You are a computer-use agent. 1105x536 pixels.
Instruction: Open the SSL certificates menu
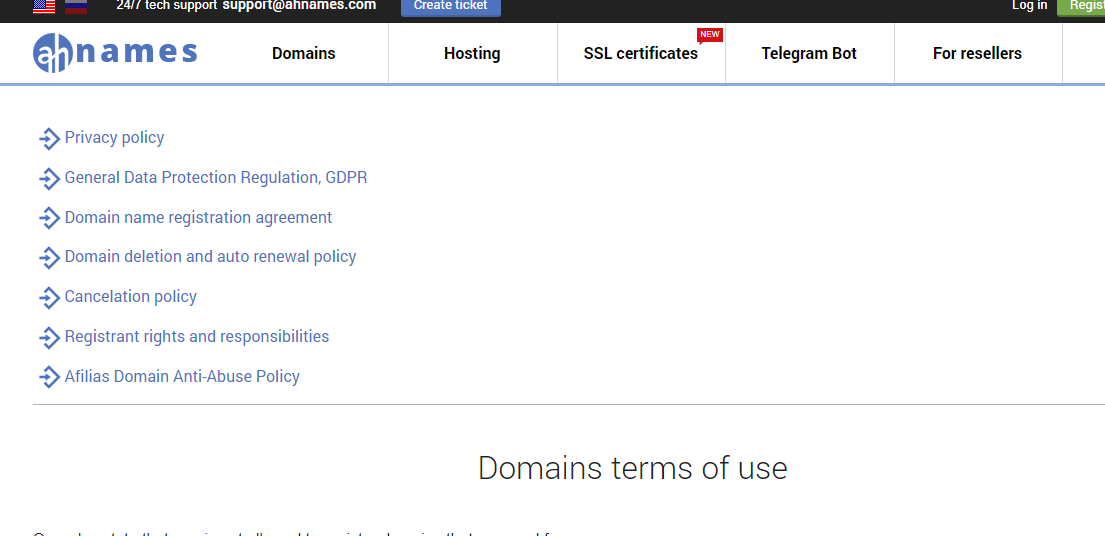pyautogui.click(x=641, y=54)
